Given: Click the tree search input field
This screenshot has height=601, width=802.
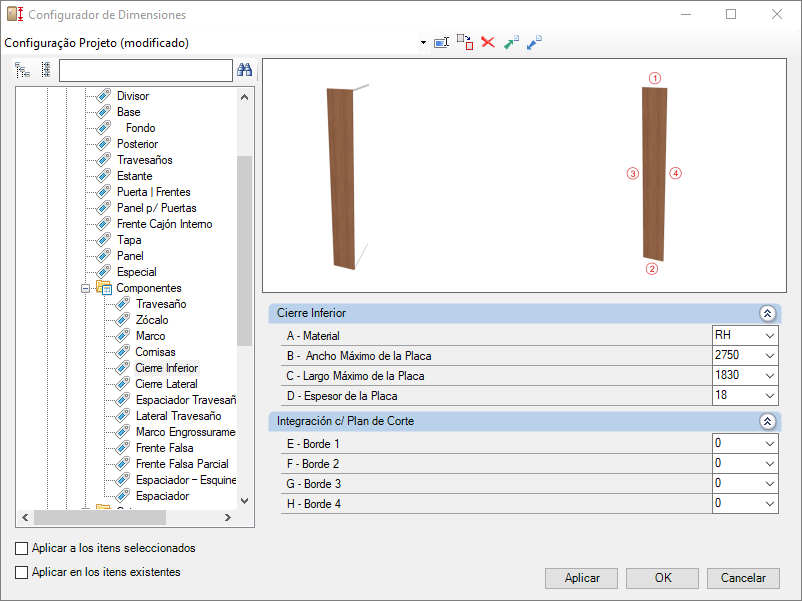Looking at the screenshot, I should click(145, 70).
